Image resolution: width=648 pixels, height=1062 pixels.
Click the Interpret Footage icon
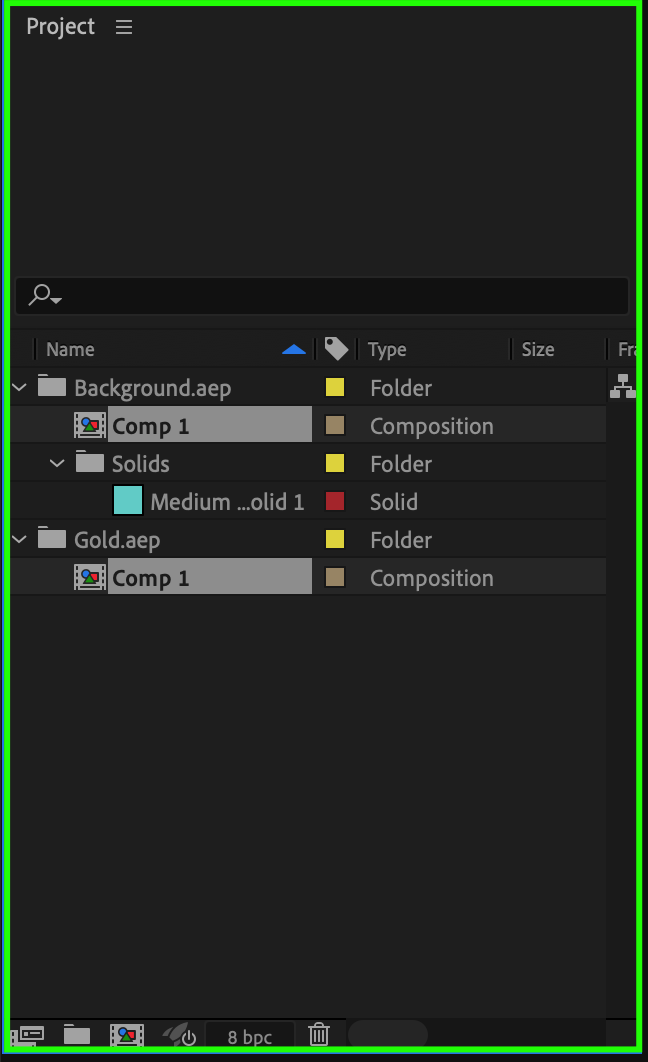click(x=30, y=1035)
